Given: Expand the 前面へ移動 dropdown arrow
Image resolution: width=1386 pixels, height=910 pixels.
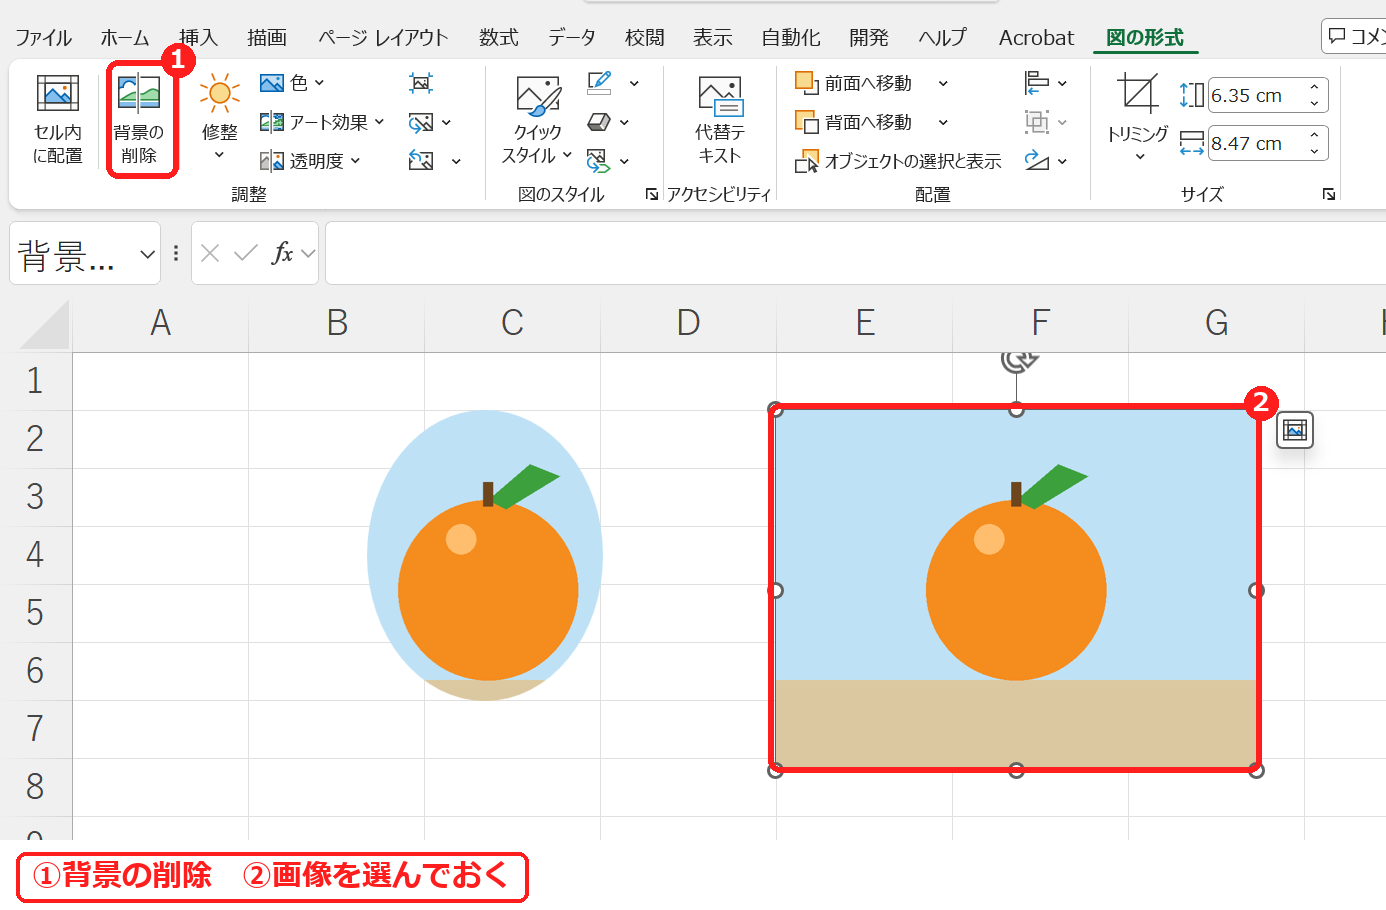Looking at the screenshot, I should coord(943,83).
